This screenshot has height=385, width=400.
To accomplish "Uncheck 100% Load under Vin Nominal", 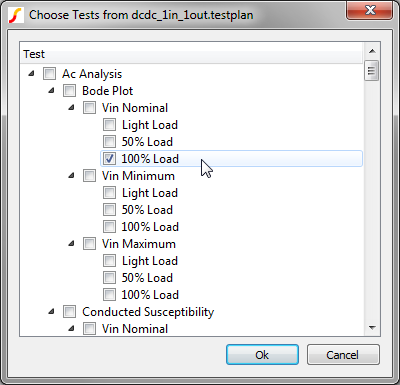I will click(x=109, y=159).
